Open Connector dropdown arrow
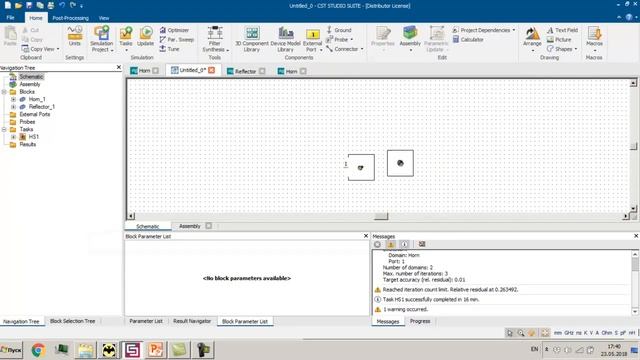This screenshot has width=640, height=360. click(x=362, y=49)
